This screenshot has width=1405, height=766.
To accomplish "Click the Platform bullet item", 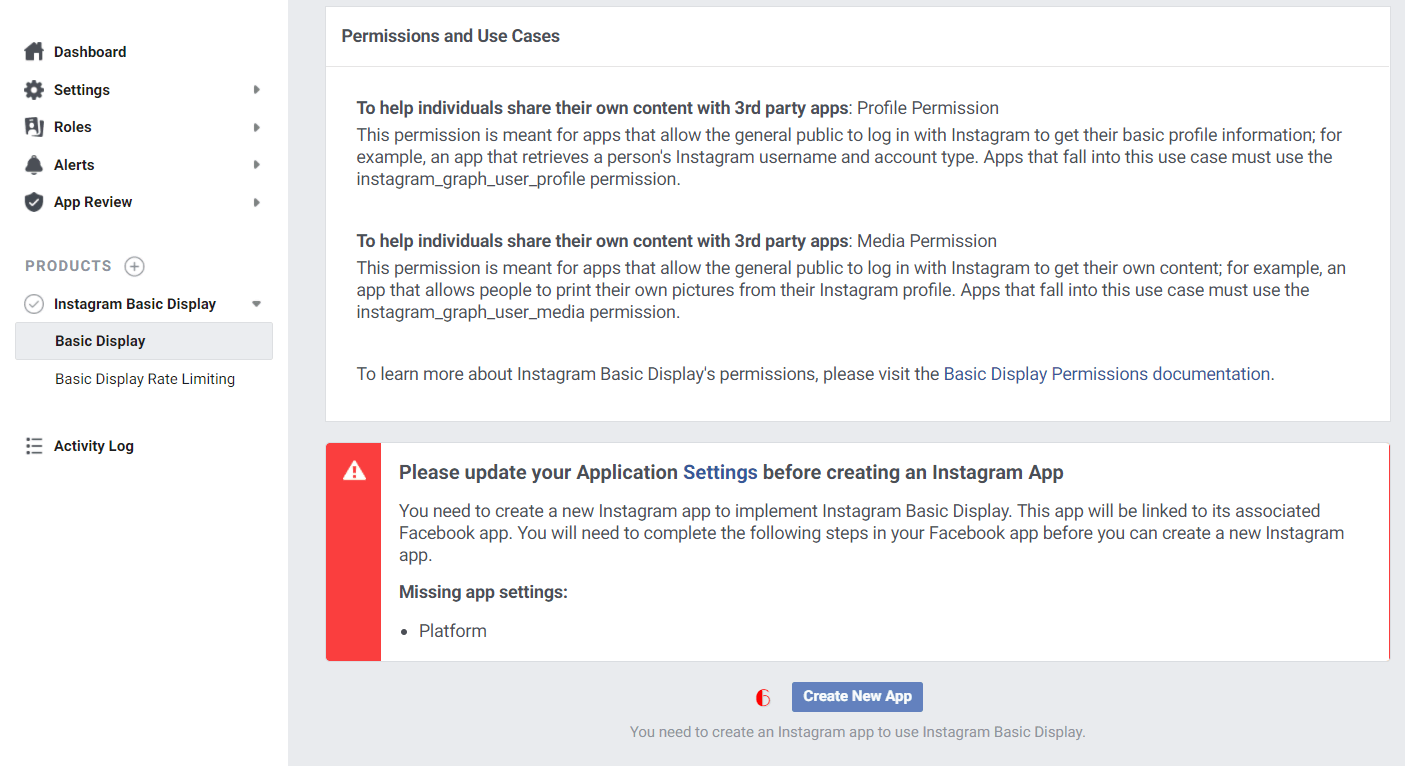I will pyautogui.click(x=453, y=631).
